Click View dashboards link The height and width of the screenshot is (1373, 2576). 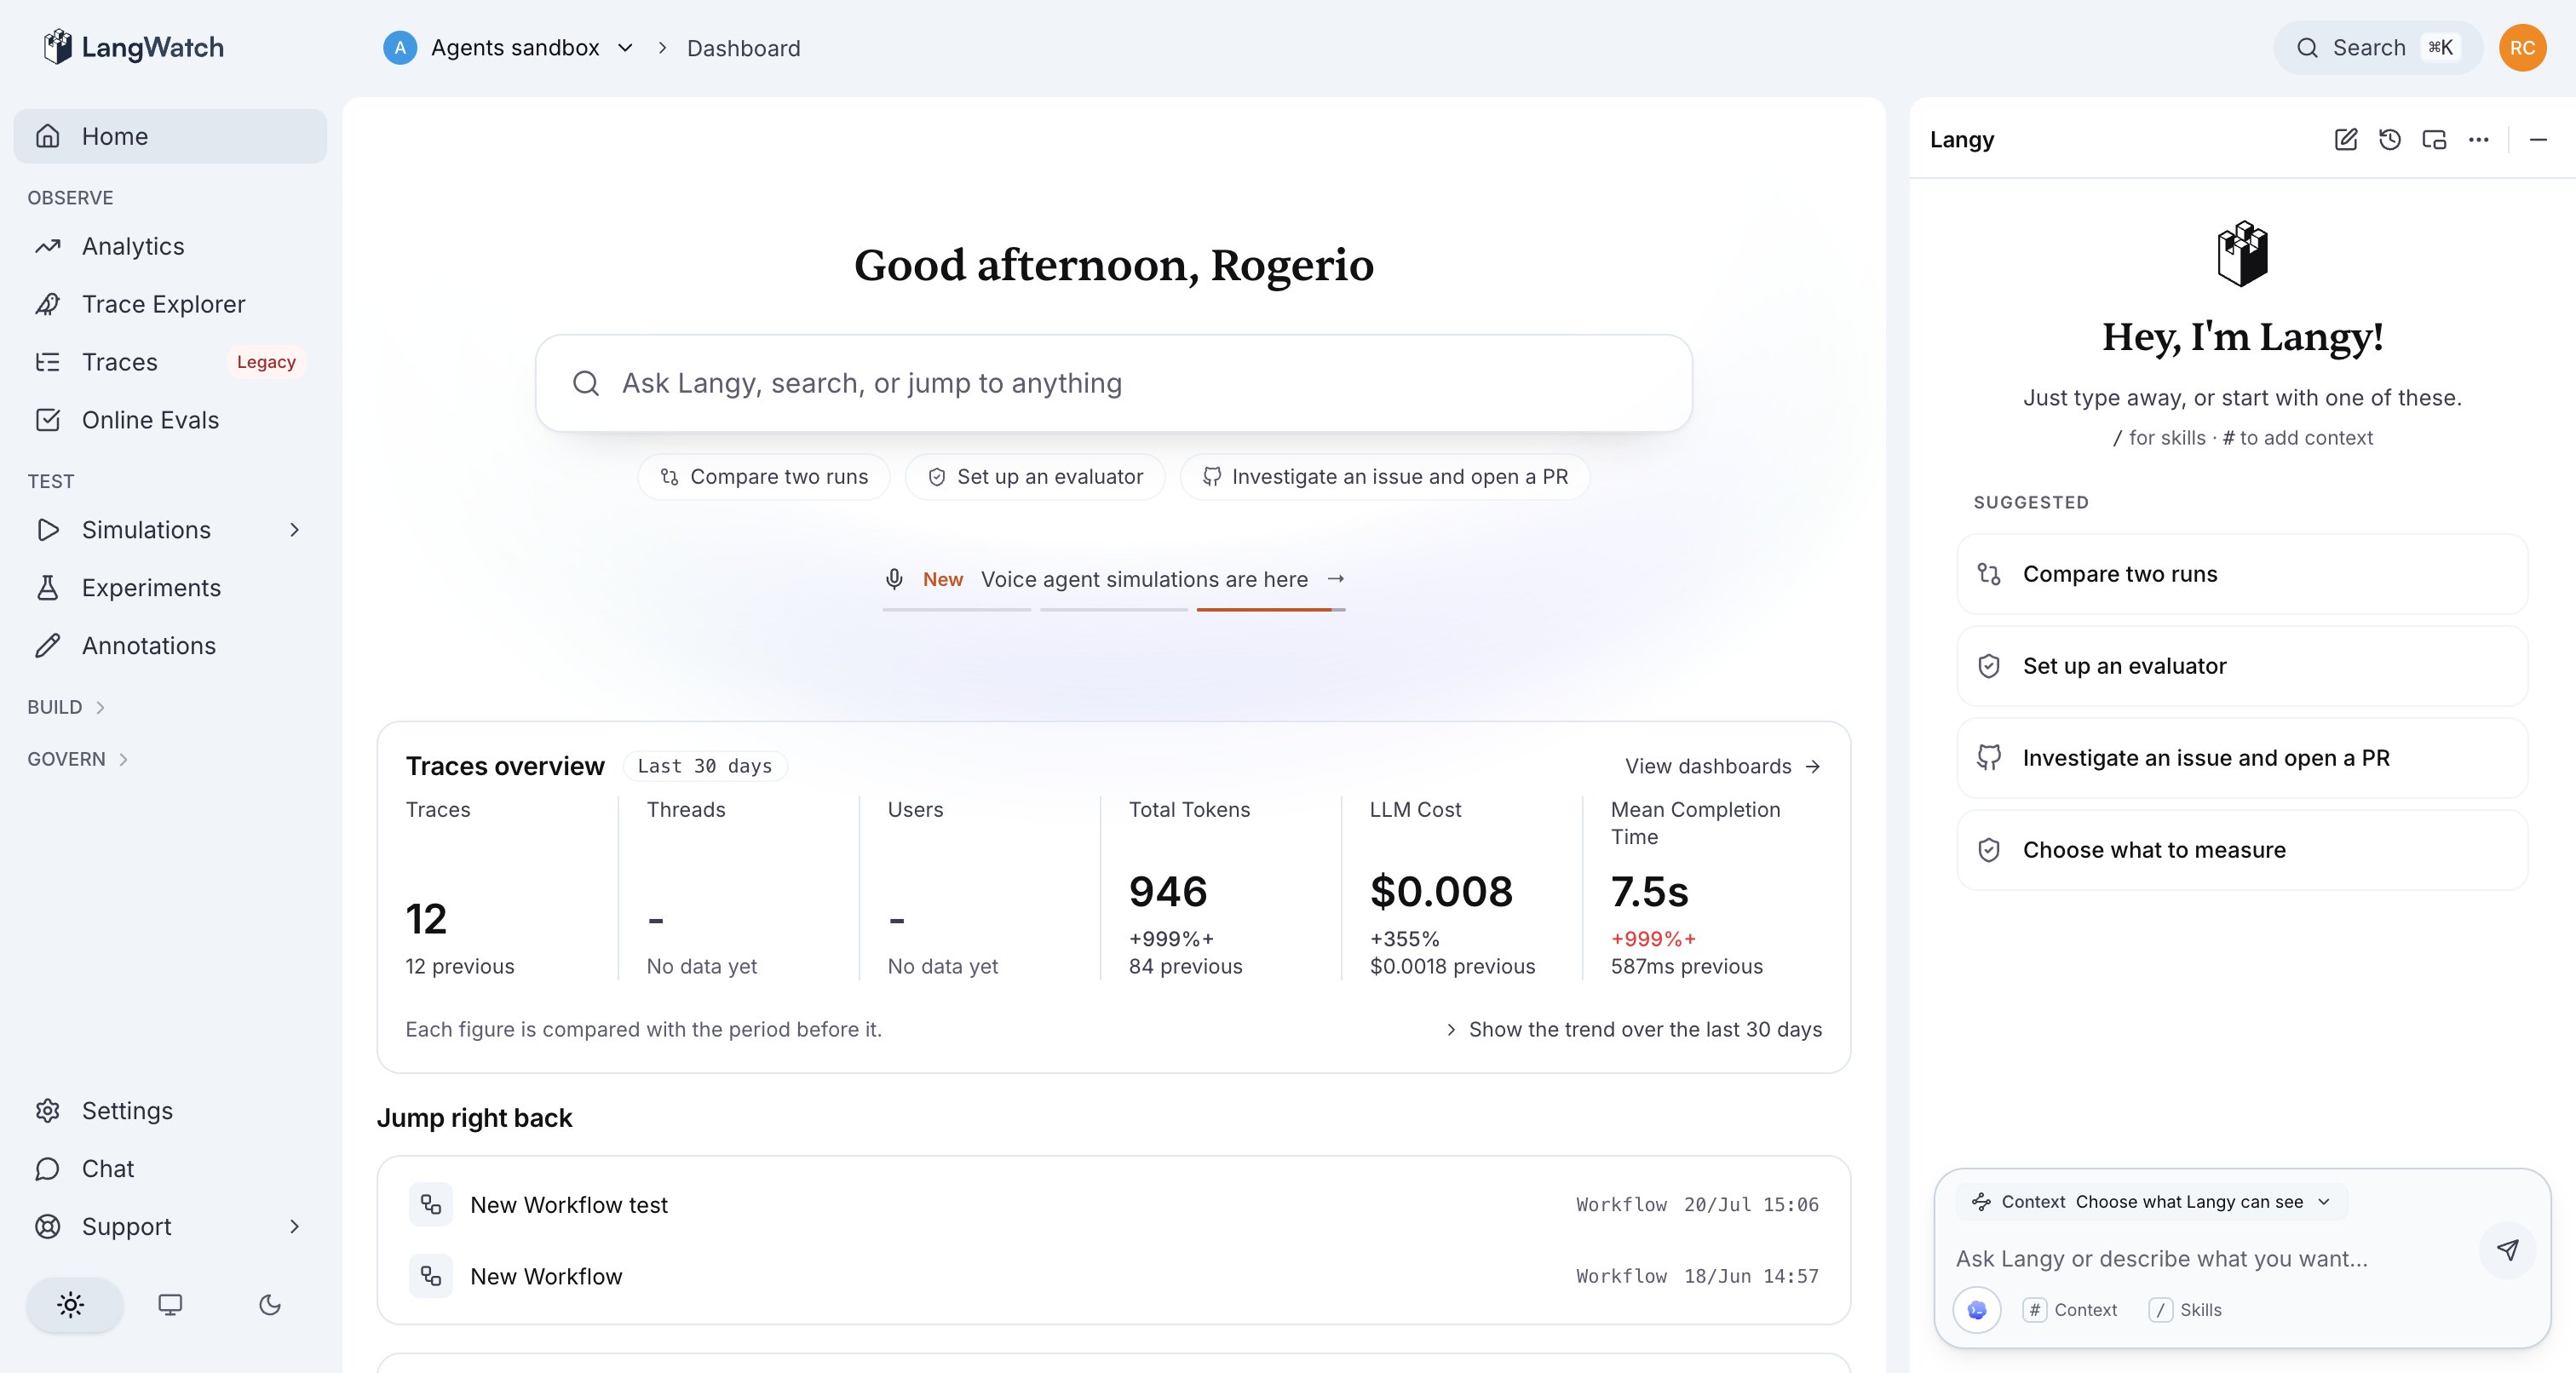(x=1722, y=766)
